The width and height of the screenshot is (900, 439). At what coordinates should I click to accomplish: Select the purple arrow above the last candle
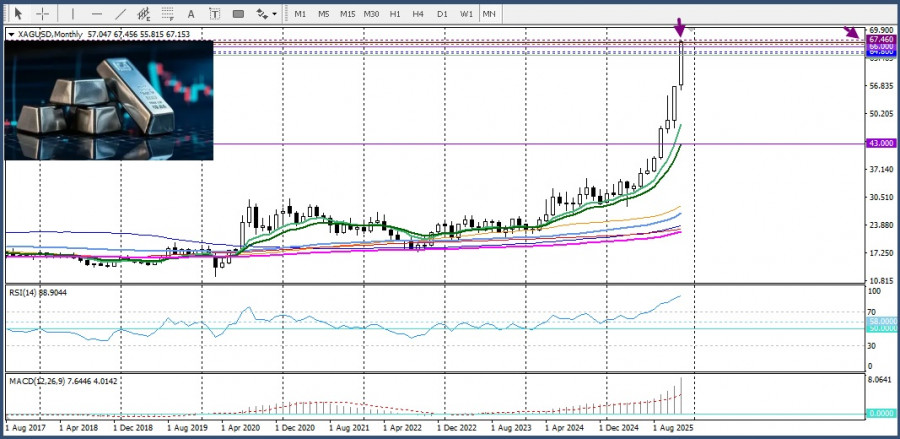[681, 27]
